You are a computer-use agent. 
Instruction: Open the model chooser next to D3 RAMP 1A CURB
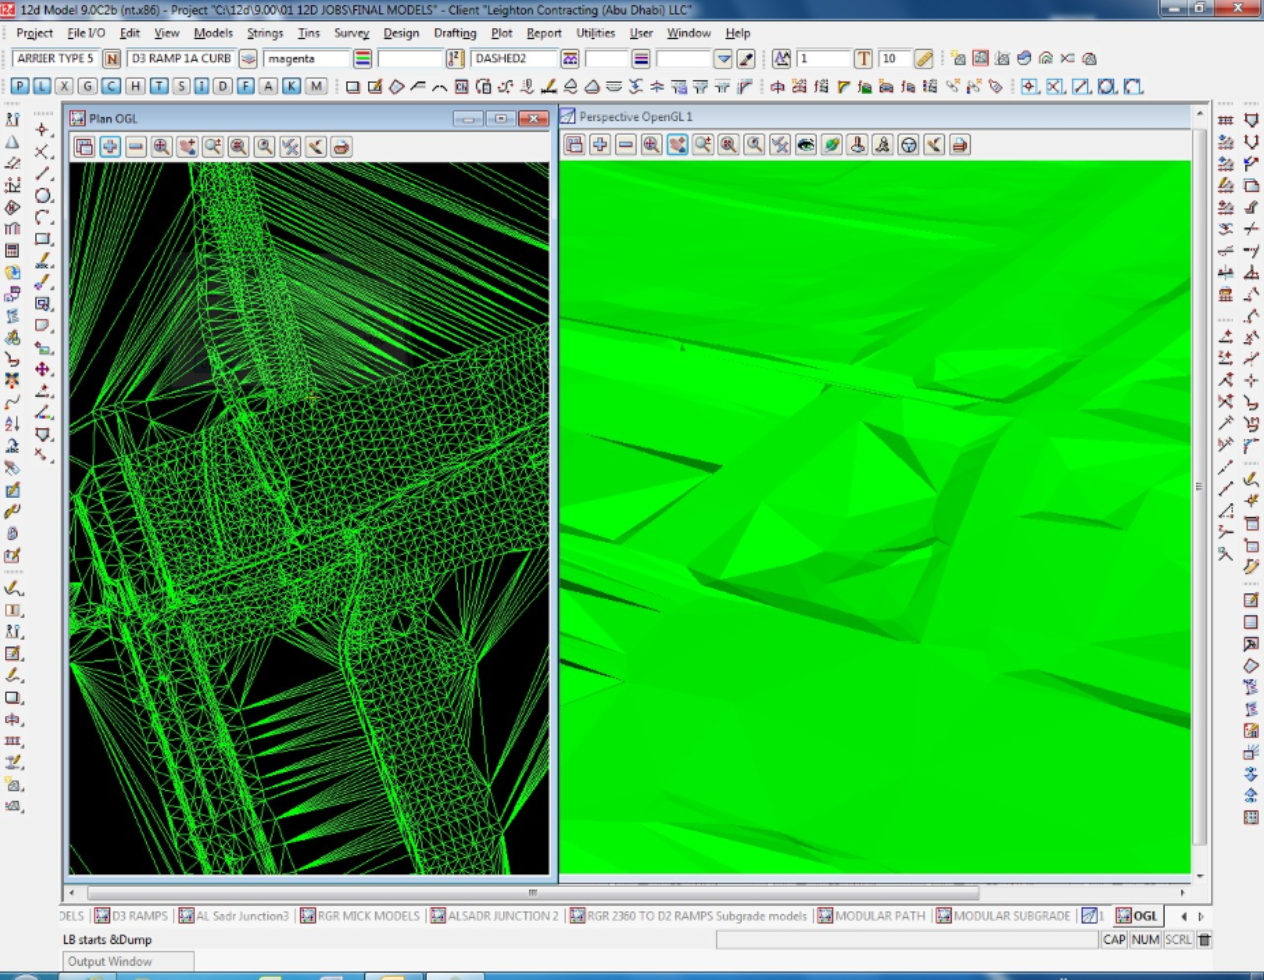(x=248, y=59)
